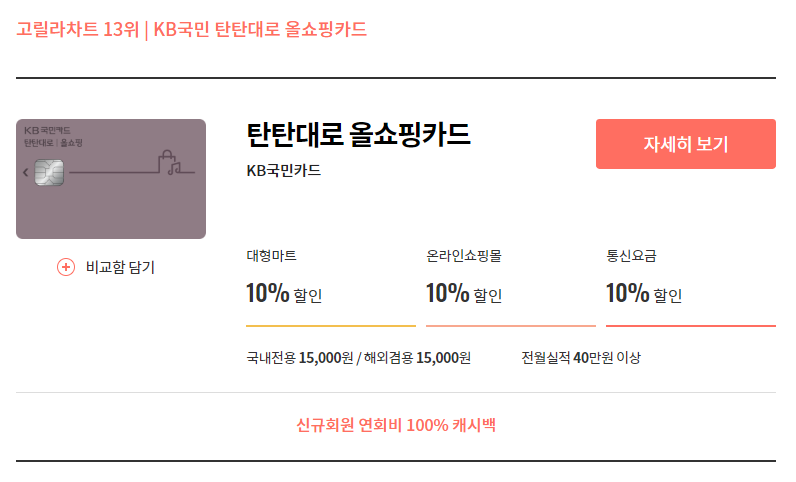Click the 전월실적 40만원 이상 requirement text
Image resolution: width=796 pixels, height=482 pixels.
[x=581, y=358]
